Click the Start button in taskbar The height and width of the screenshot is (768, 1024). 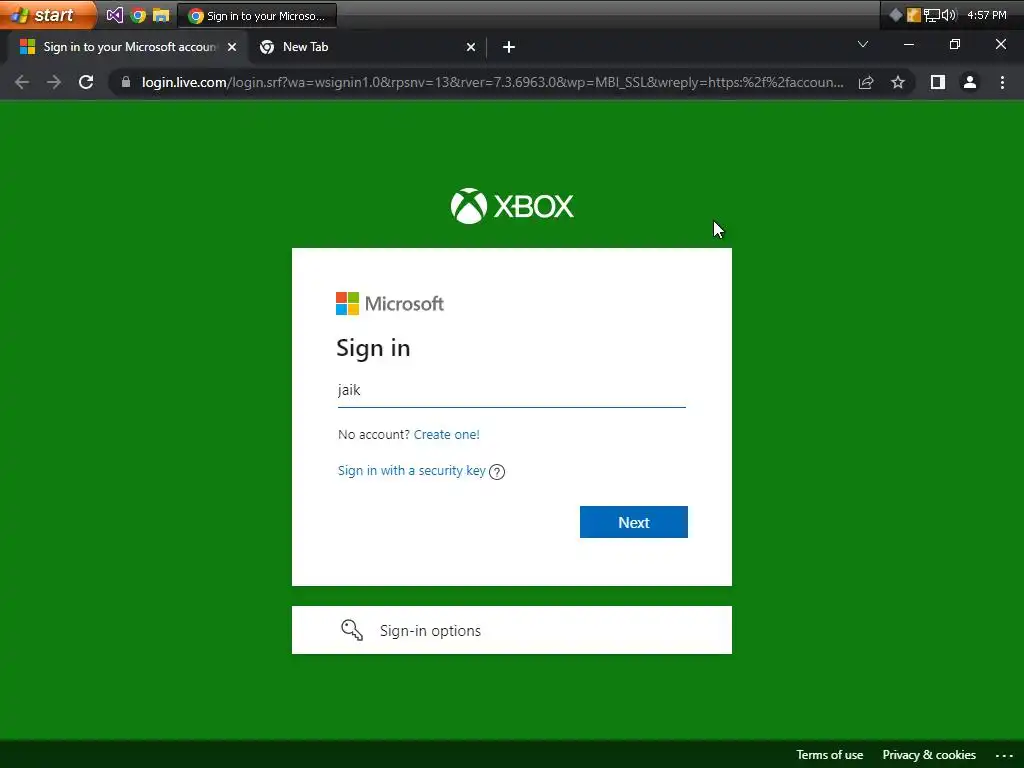point(46,14)
